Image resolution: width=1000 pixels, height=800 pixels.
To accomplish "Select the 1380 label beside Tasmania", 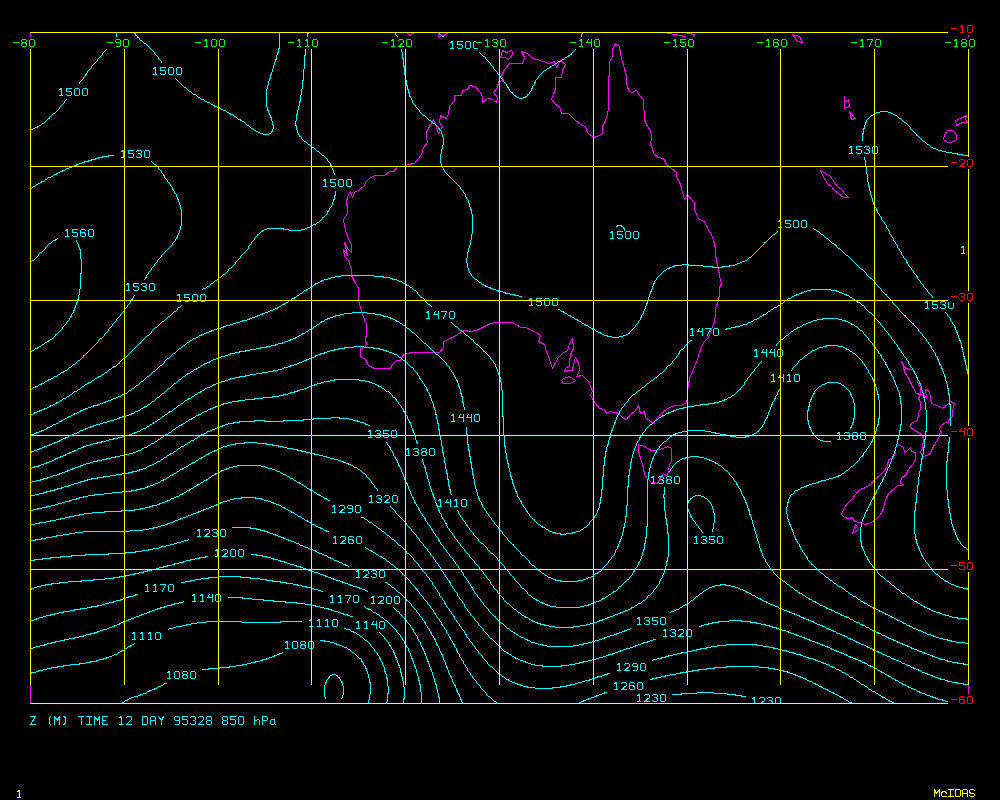I will (665, 480).
